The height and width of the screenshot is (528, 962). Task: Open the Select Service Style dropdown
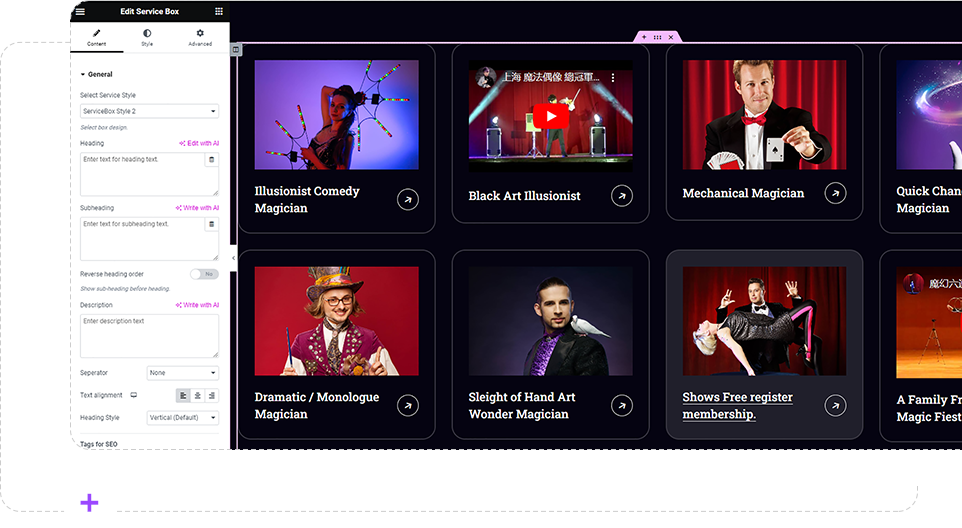point(149,111)
